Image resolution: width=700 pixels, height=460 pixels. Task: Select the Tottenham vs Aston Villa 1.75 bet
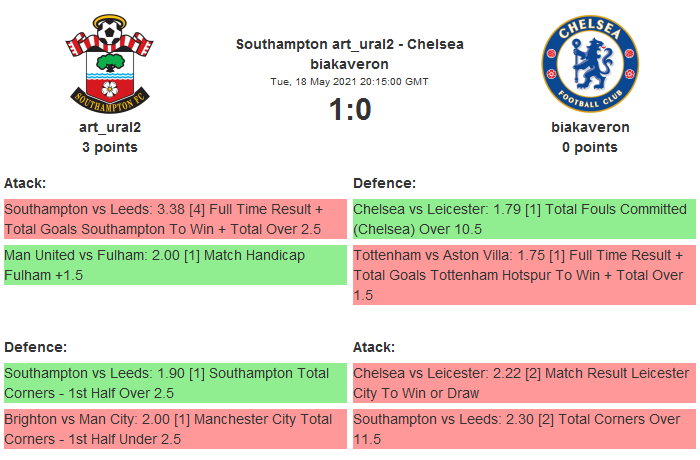524,275
